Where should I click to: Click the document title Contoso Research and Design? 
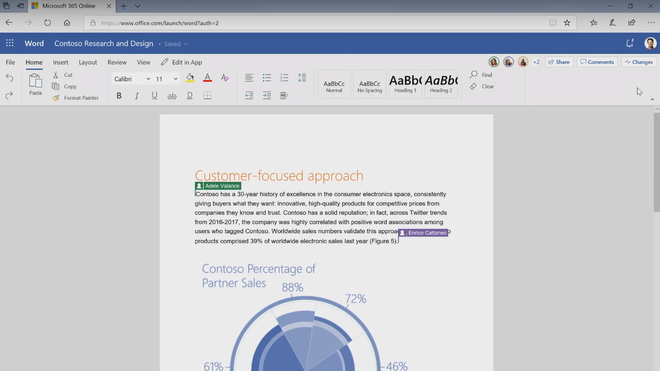coord(104,43)
